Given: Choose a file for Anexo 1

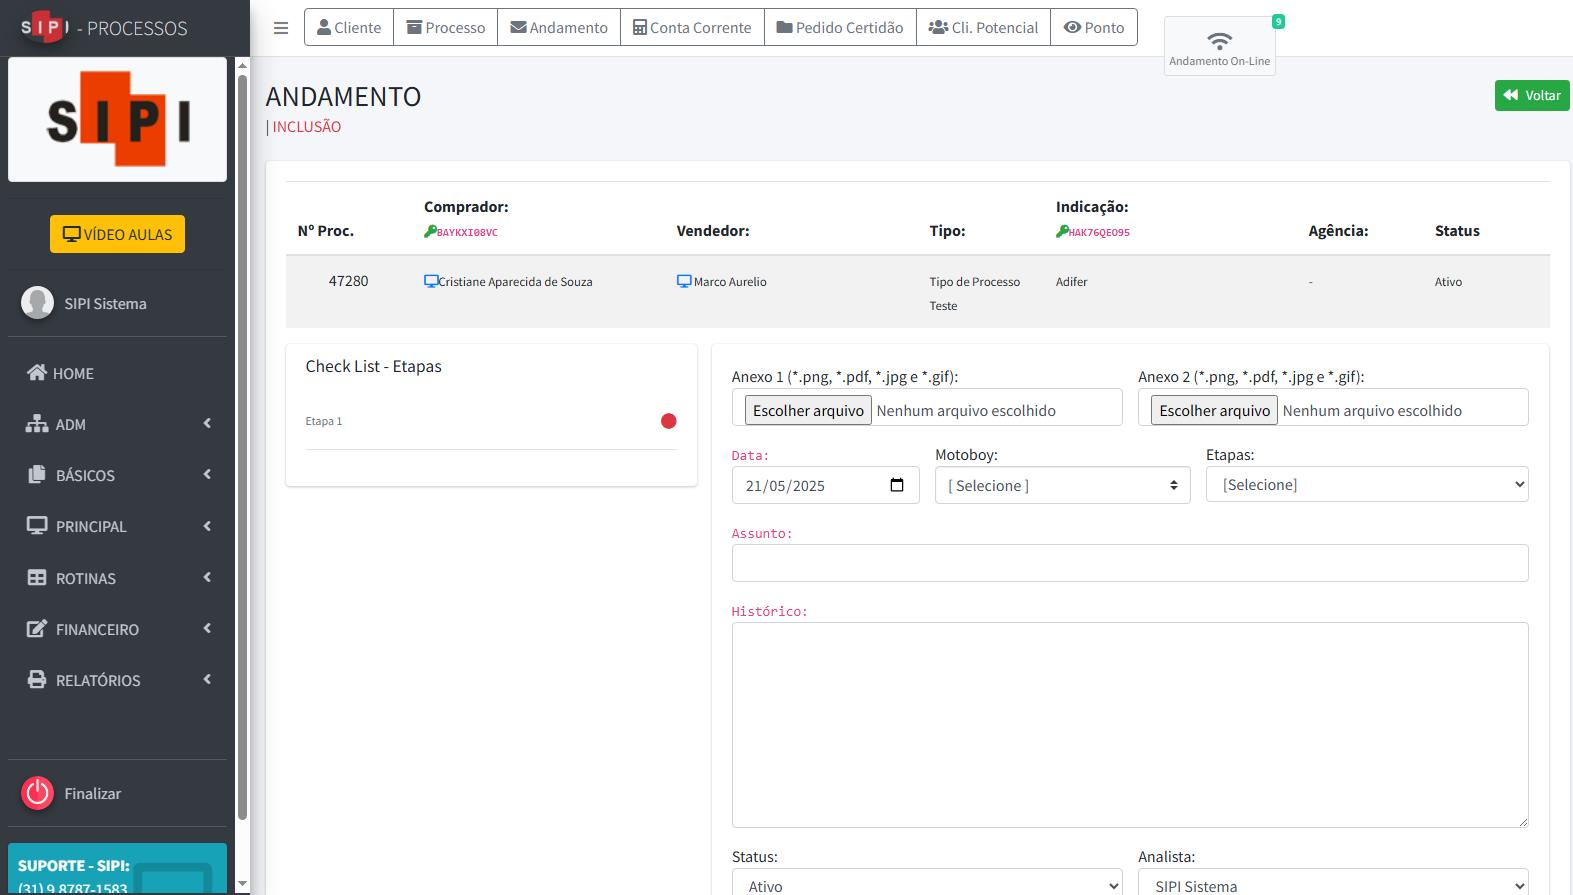Looking at the screenshot, I should 808,410.
